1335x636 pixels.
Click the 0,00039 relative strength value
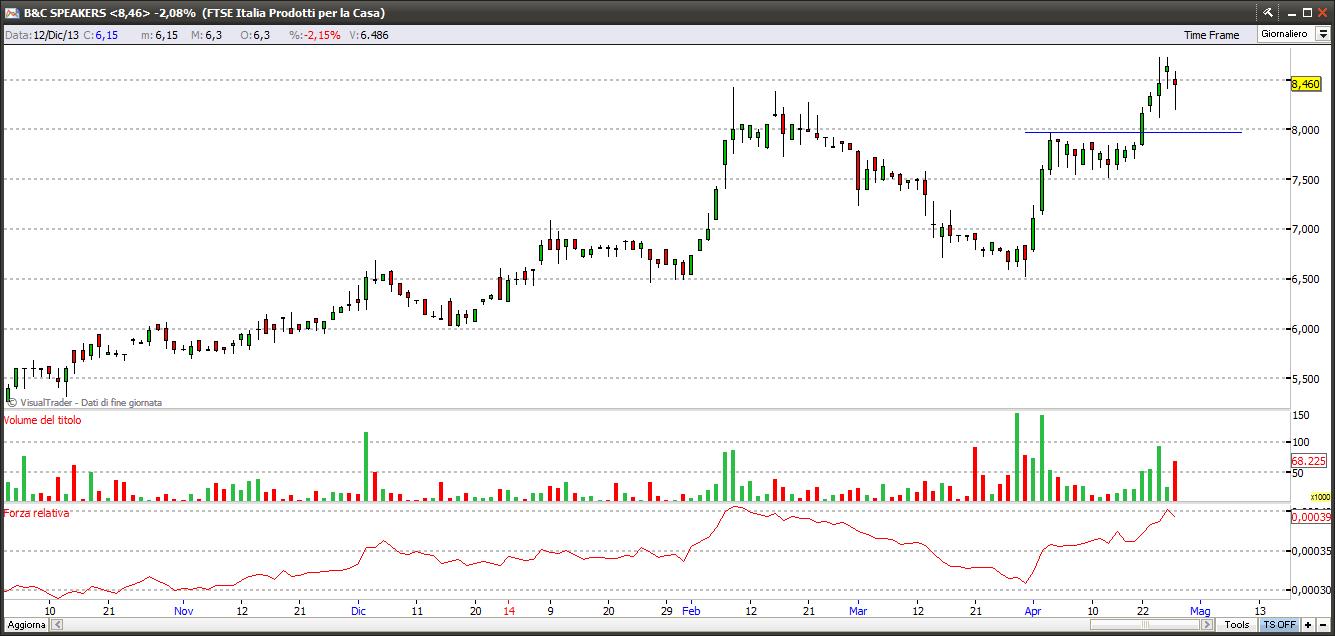click(1311, 517)
